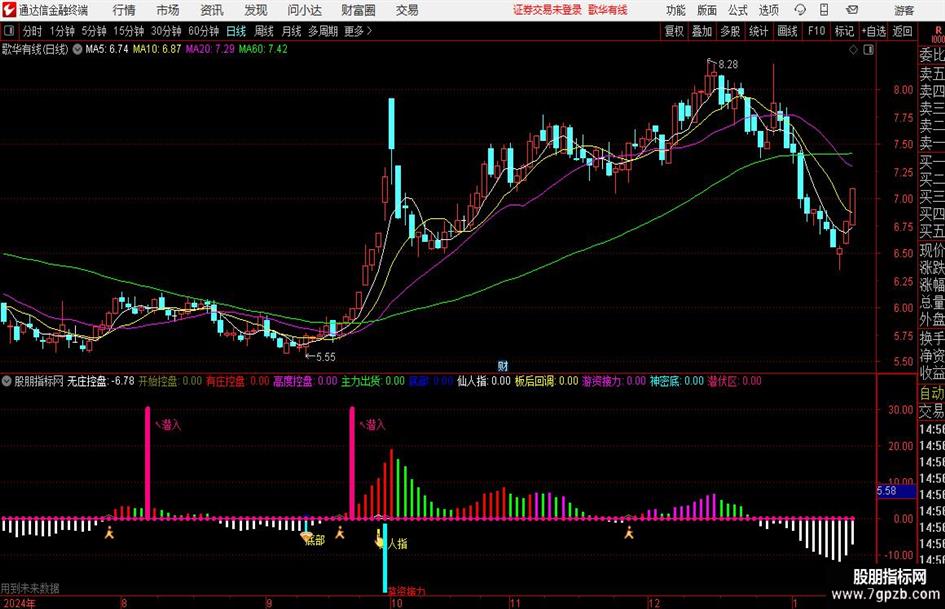Click the MA5: 6.74 value
This screenshot has height=609, width=945.
click(107, 49)
